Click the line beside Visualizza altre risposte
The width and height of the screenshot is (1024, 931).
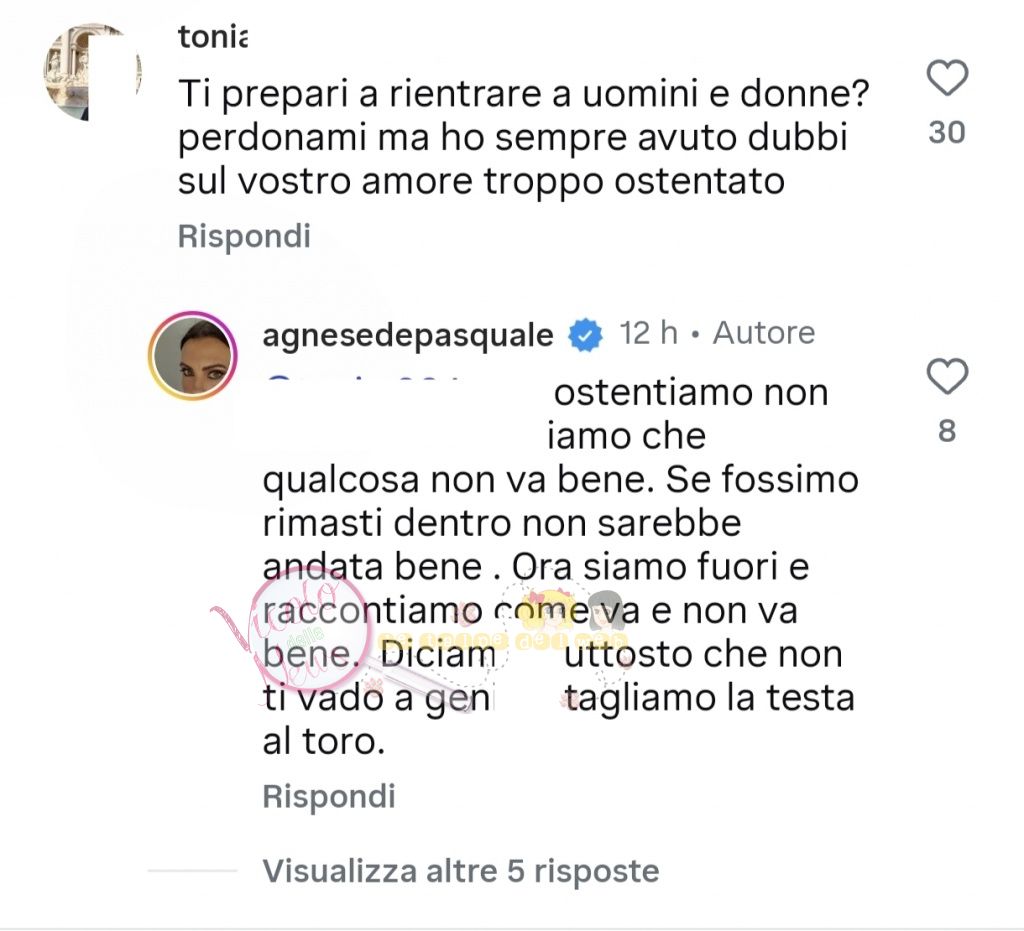(x=193, y=871)
